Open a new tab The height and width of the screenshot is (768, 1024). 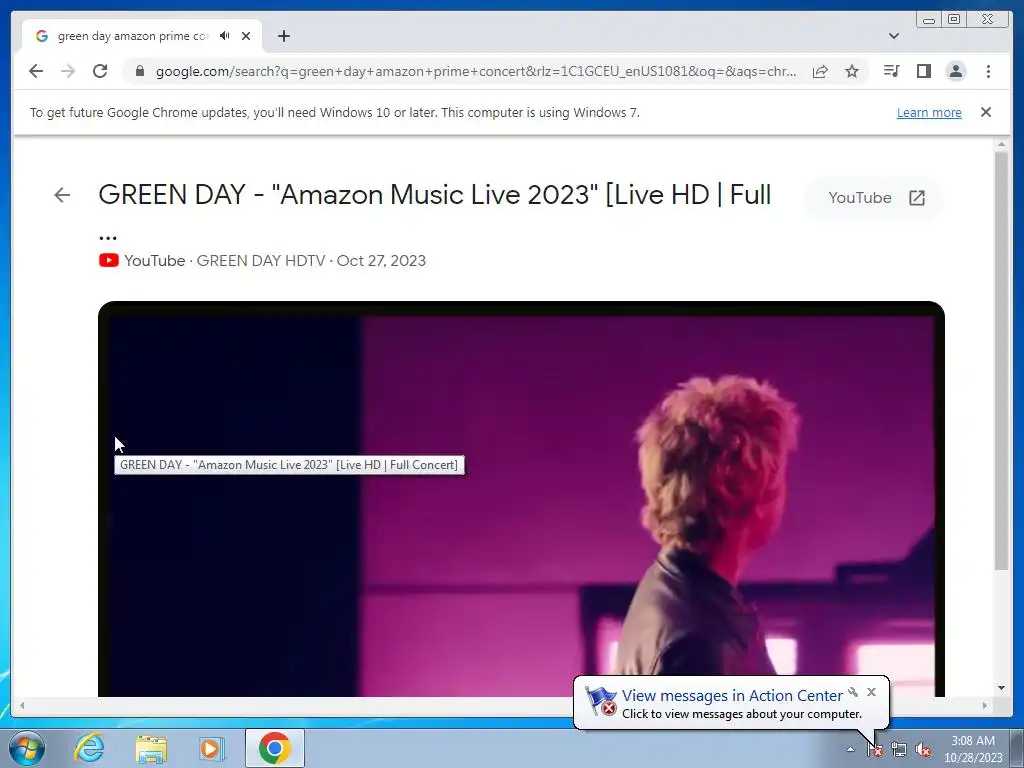[283, 36]
